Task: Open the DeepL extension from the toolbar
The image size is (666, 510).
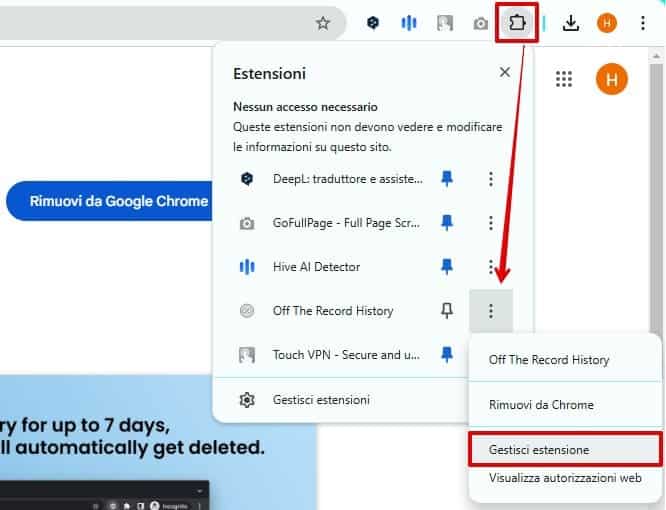Action: tap(373, 23)
